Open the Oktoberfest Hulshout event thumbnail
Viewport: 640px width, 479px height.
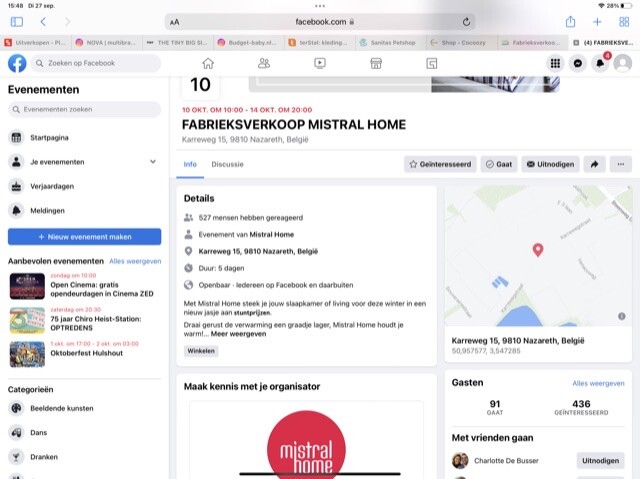(x=27, y=354)
